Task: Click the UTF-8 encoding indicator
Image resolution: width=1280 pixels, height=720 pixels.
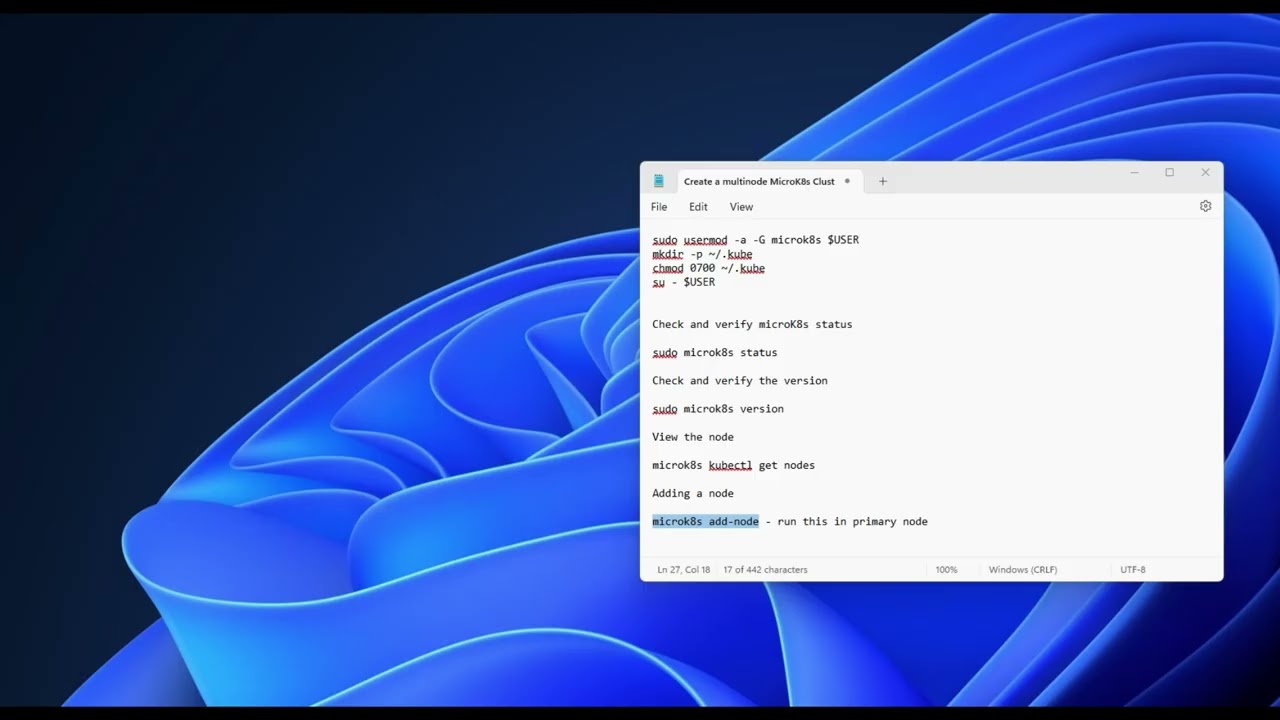Action: tap(1133, 570)
